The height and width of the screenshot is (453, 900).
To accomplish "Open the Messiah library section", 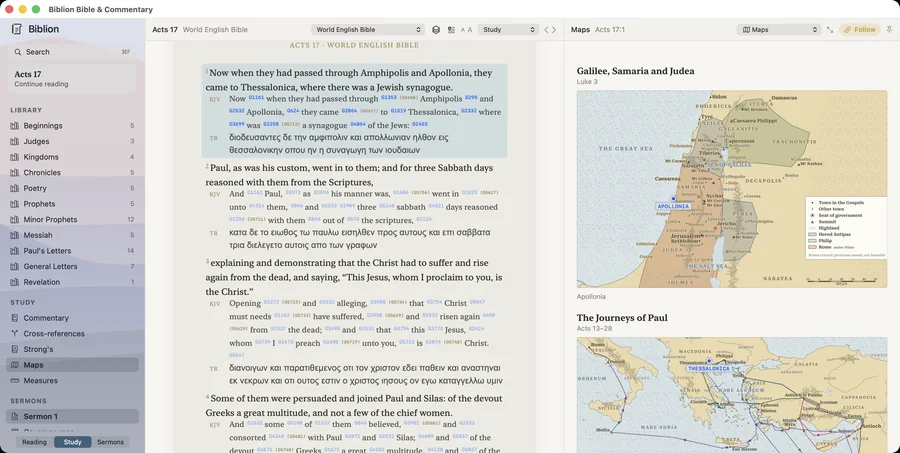I will 72,235.
